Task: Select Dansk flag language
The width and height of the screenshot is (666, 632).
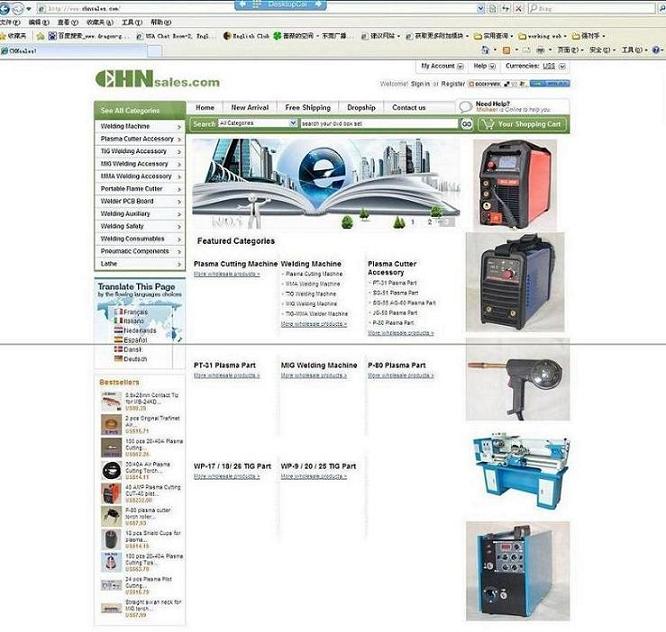Action: [x=128, y=350]
